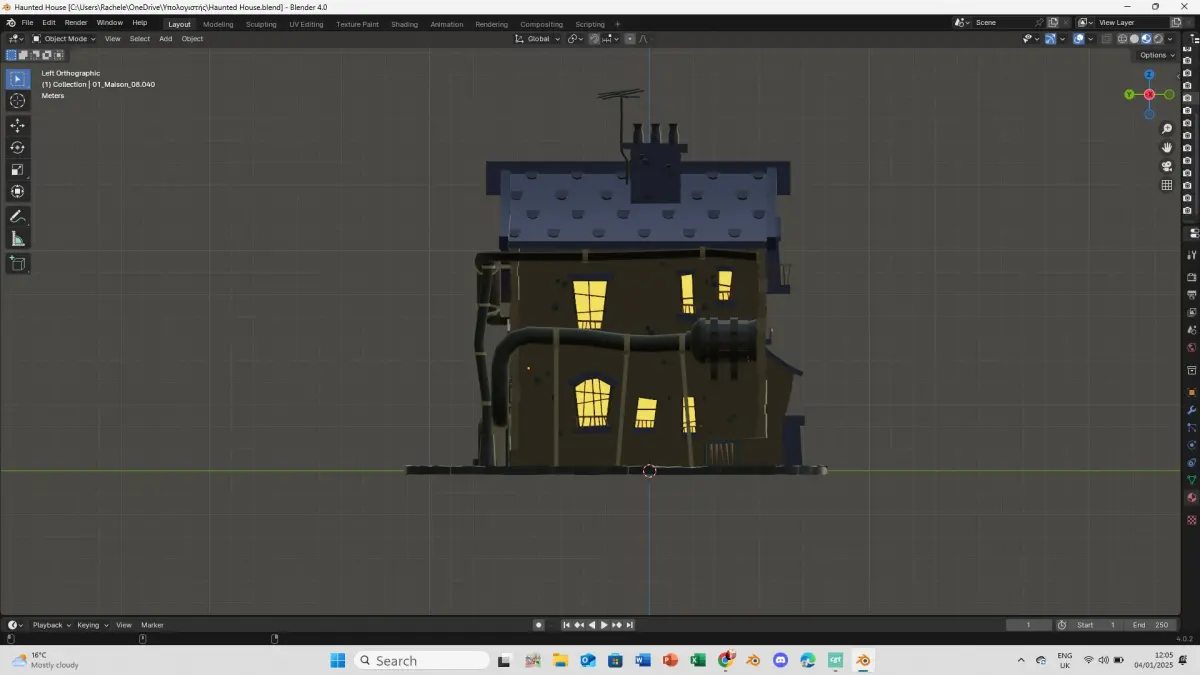Image resolution: width=1200 pixels, height=675 pixels.
Task: Open Blender from the Windows taskbar
Action: pos(862,660)
